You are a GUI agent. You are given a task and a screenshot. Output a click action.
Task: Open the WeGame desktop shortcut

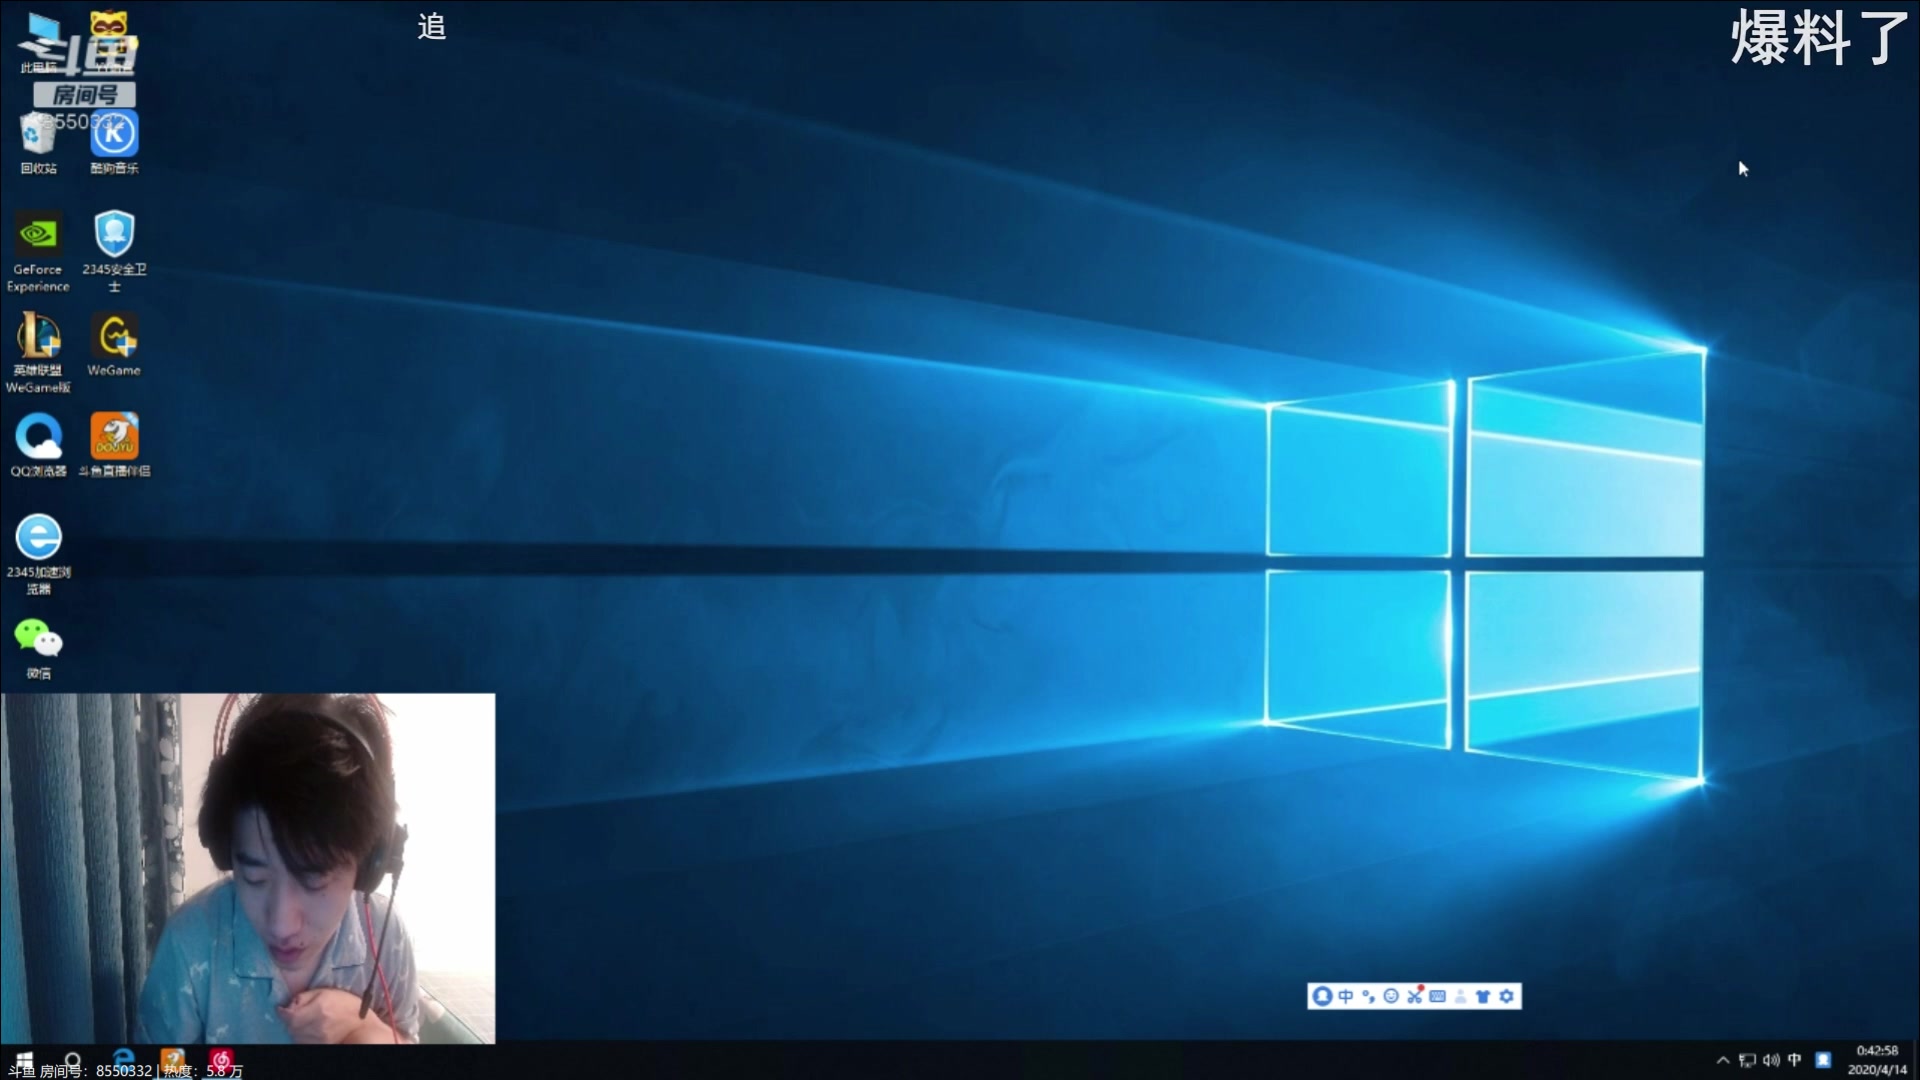[x=114, y=344]
